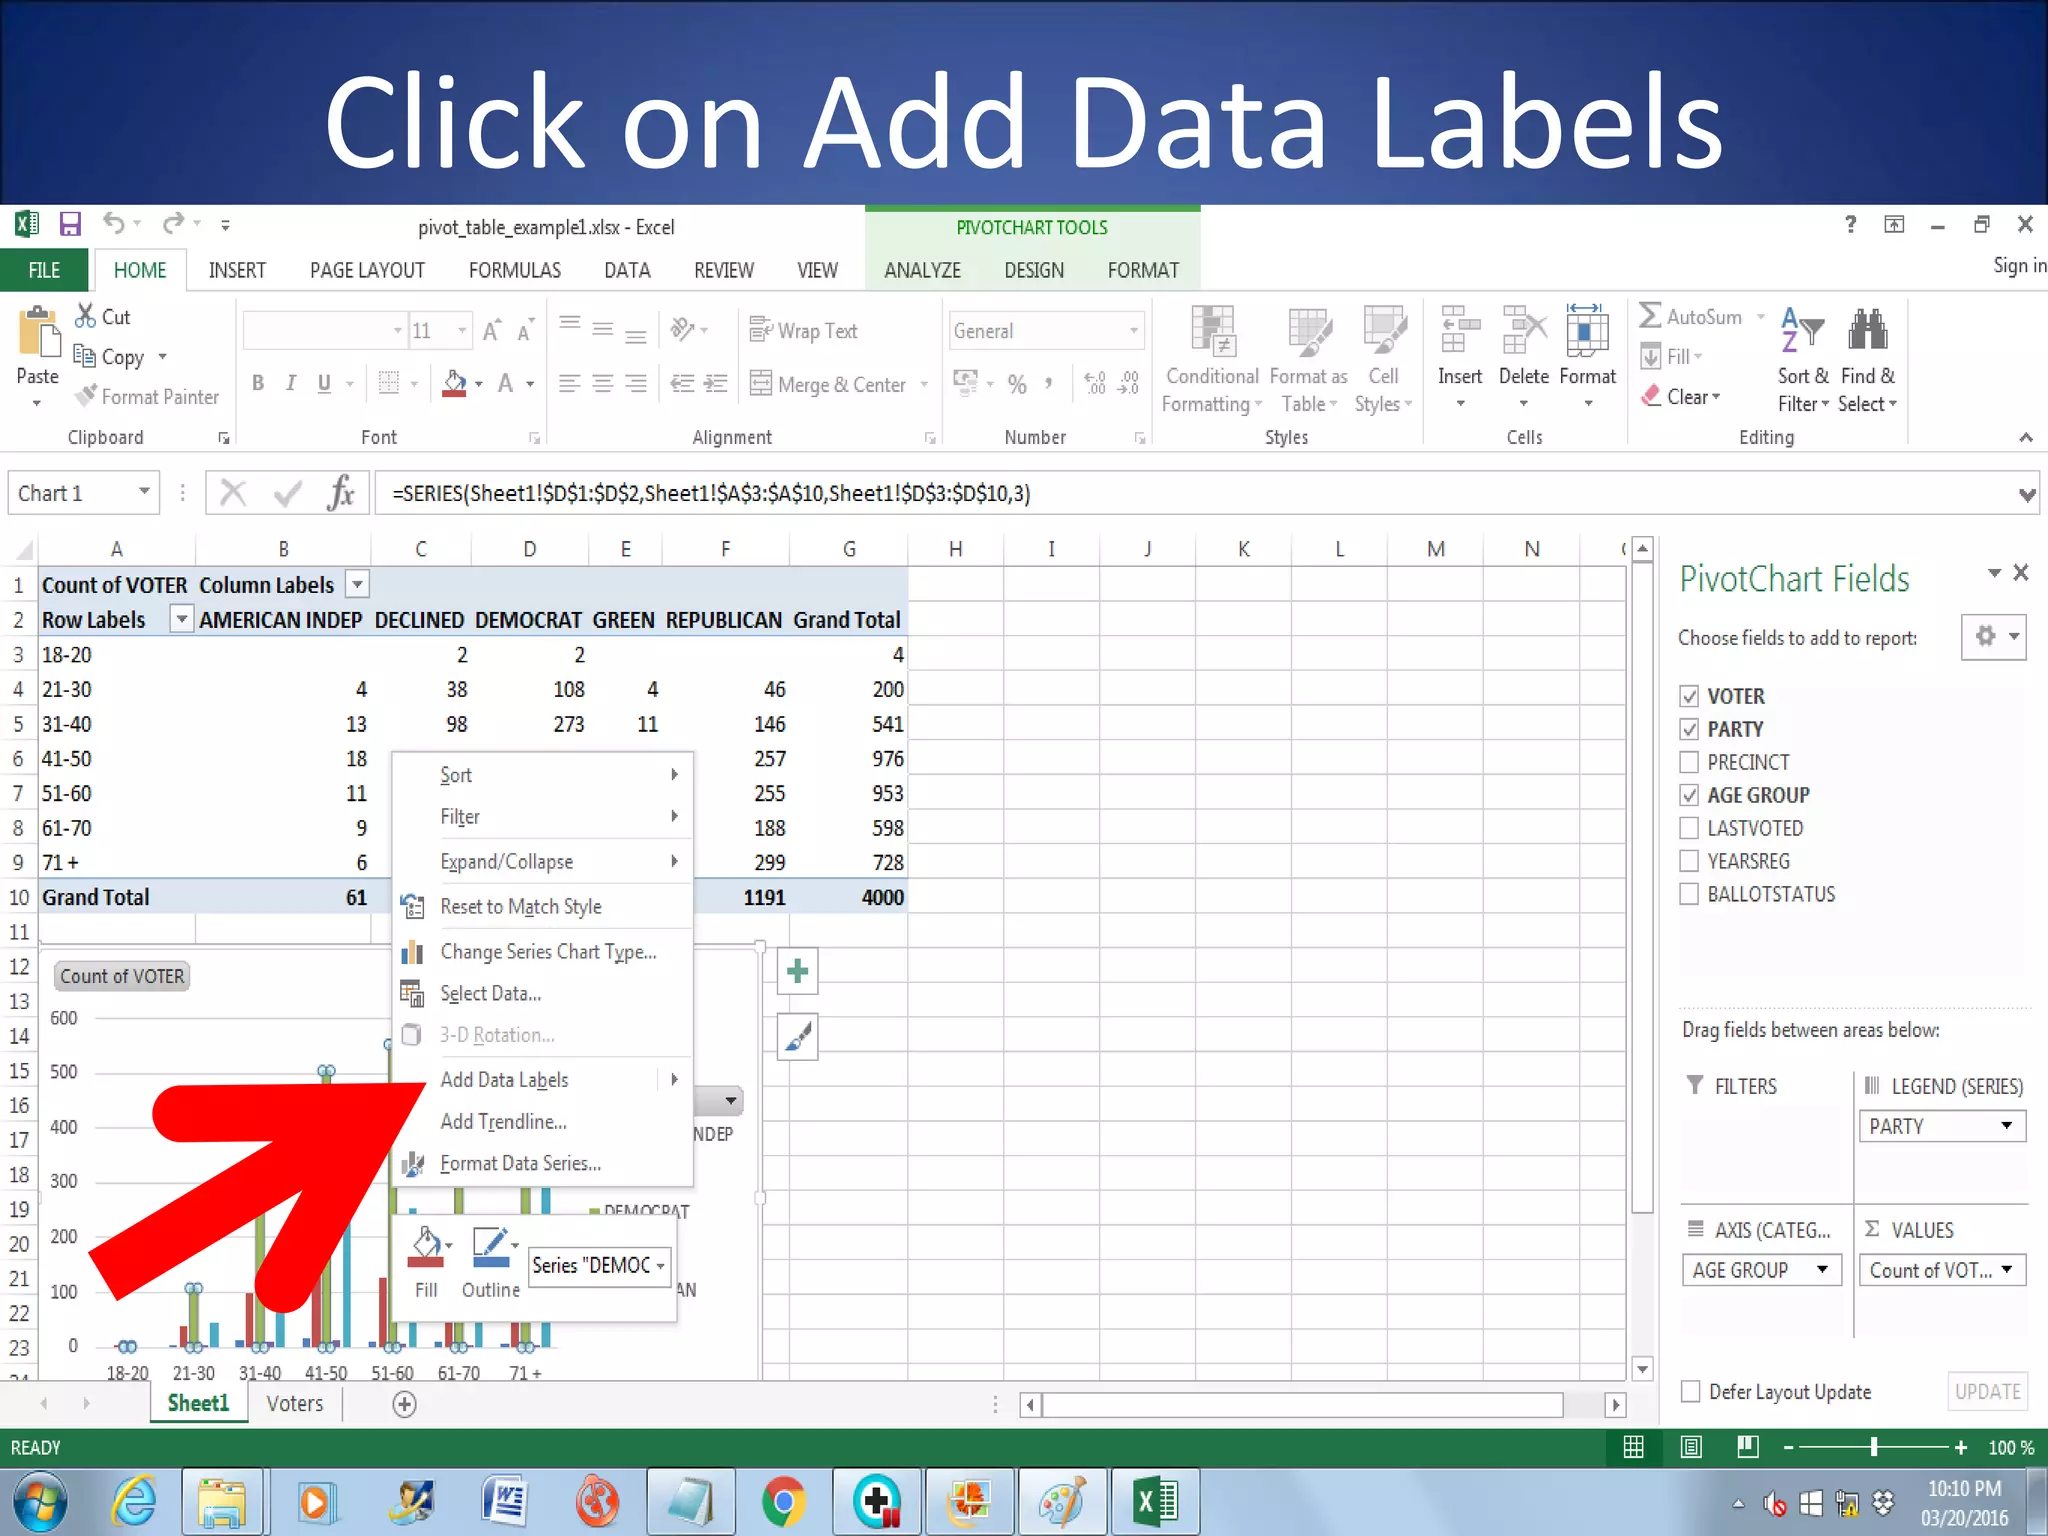Uncheck the PARTY field
The width and height of the screenshot is (2048, 1536).
click(x=1689, y=729)
